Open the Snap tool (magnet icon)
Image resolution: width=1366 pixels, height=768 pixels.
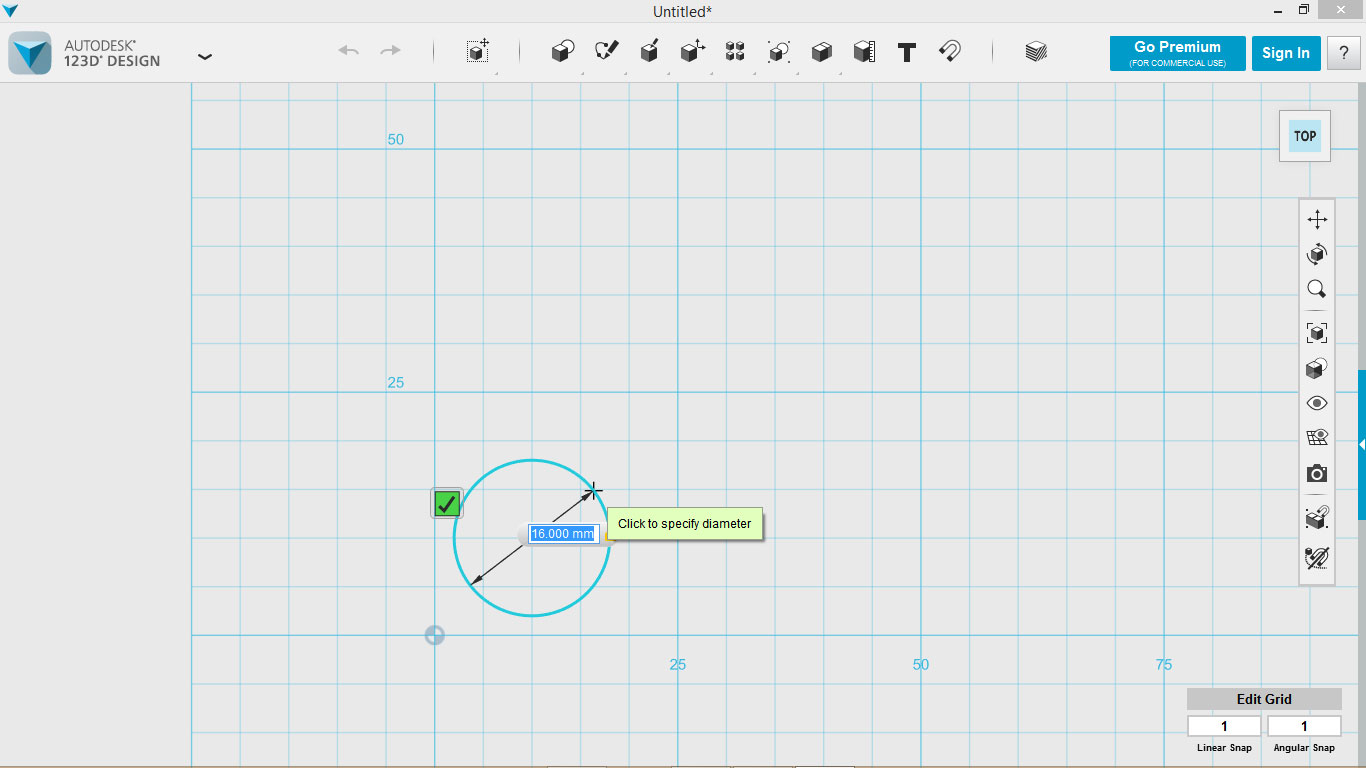coord(949,52)
